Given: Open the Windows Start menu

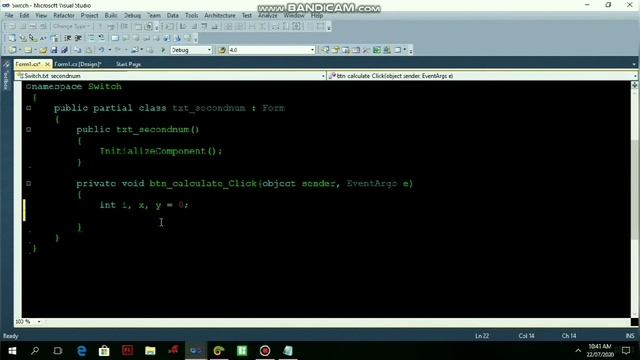Looking at the screenshot, I should pyautogui.click(x=12, y=351).
